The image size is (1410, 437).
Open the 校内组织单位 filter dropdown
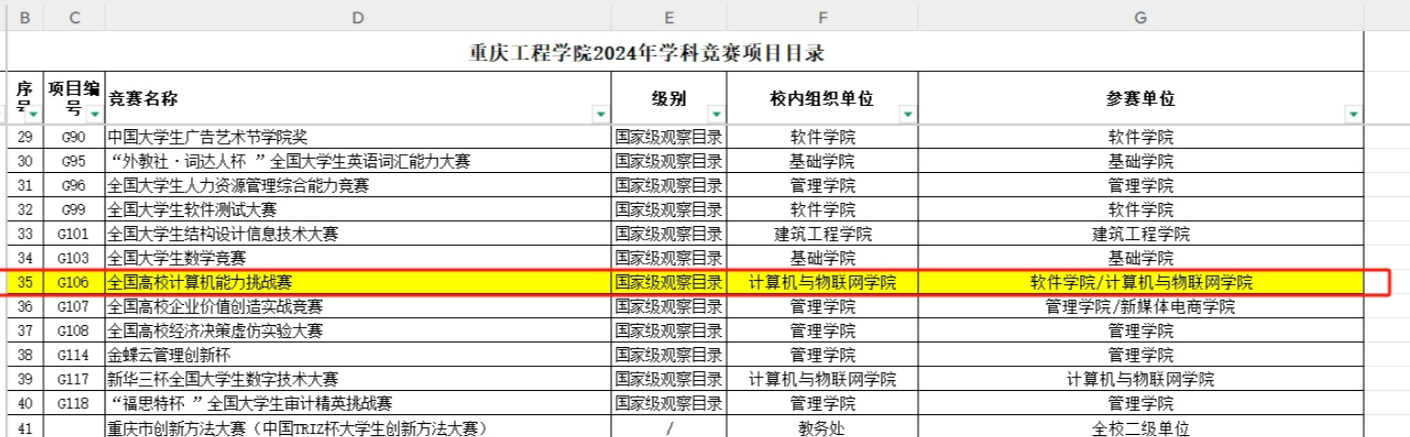(908, 116)
